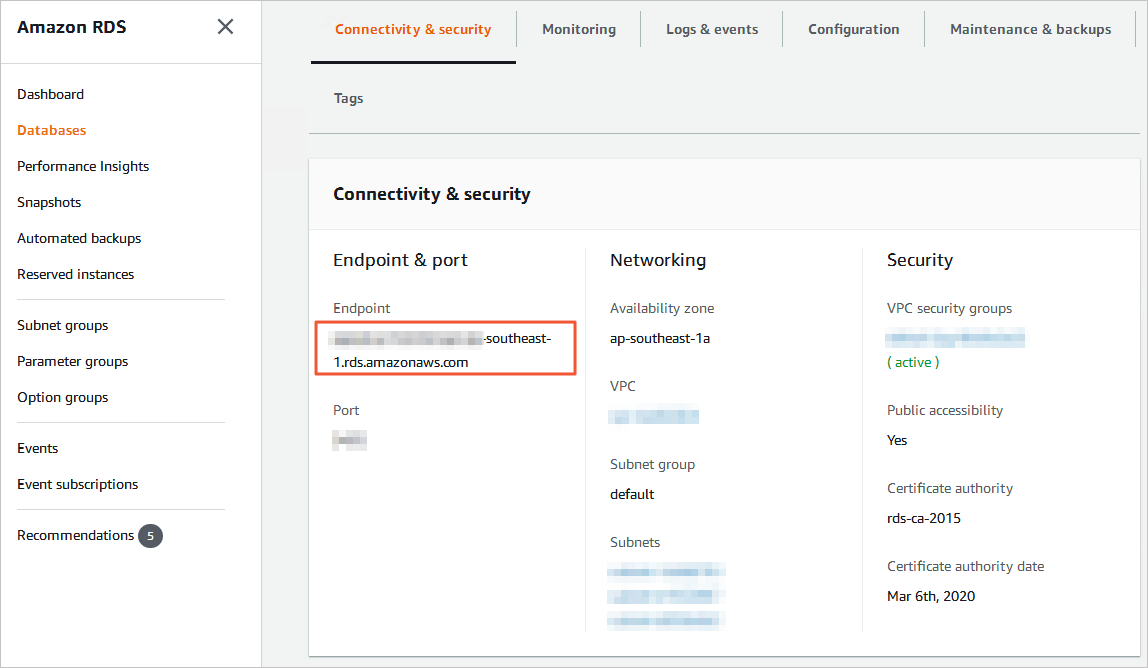Open the Dashboard page

pyautogui.click(x=51, y=94)
